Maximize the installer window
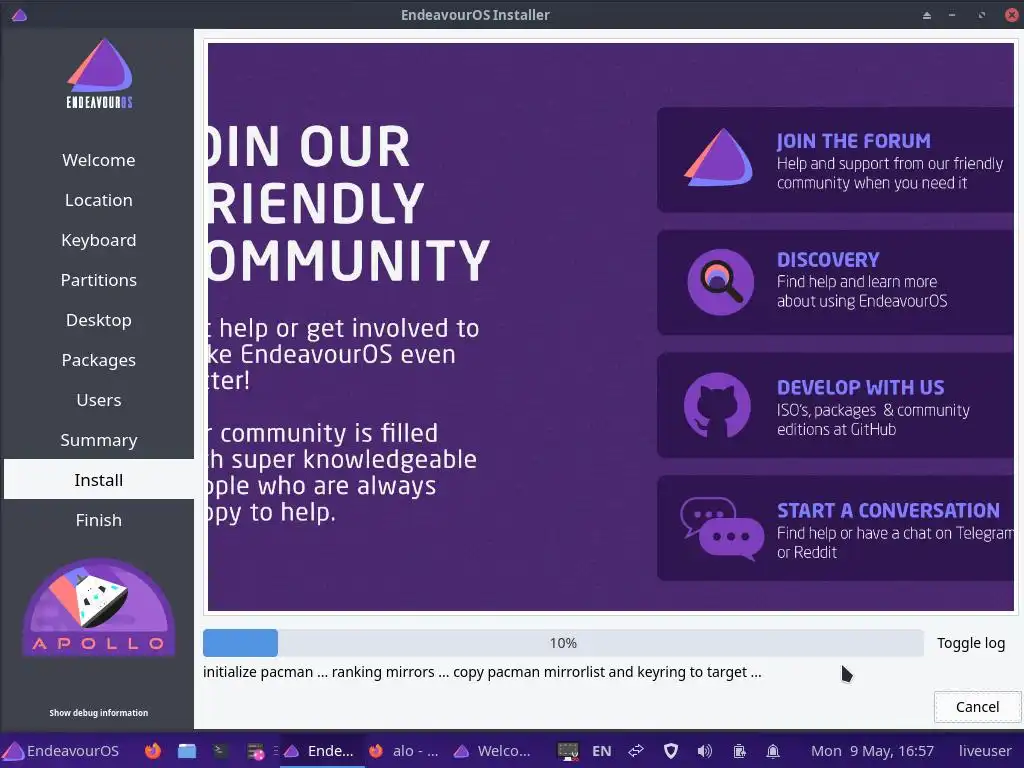This screenshot has height=768, width=1024. (981, 15)
